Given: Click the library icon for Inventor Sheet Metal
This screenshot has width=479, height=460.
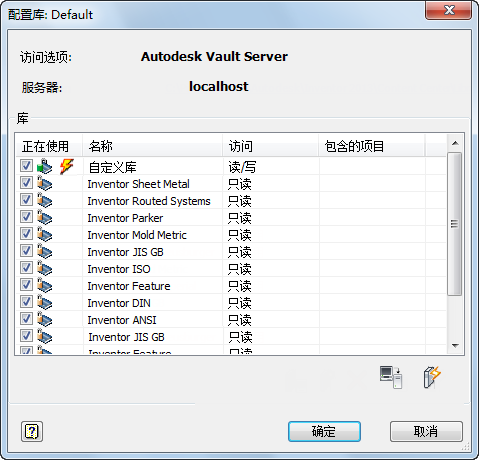Looking at the screenshot, I should tap(45, 183).
